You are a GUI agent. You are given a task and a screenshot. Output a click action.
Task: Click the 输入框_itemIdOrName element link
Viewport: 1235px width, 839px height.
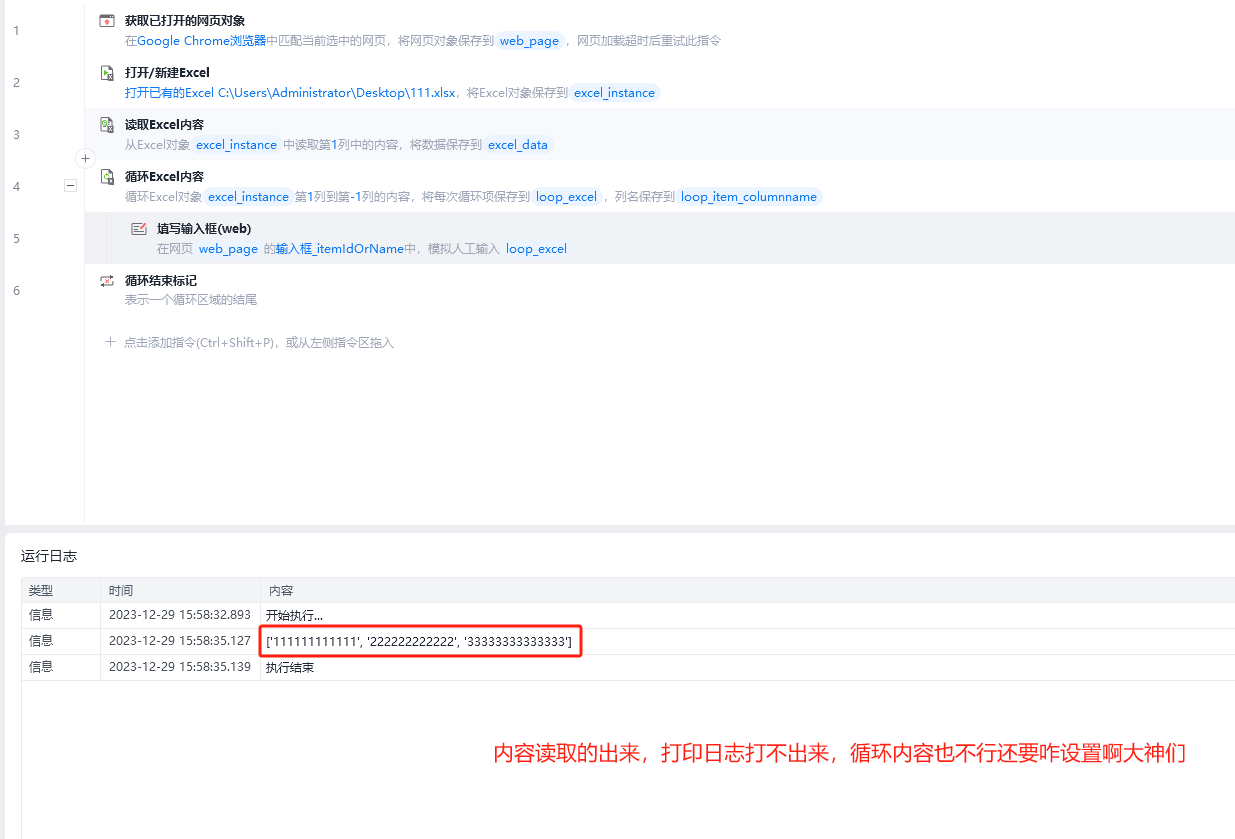click(x=340, y=249)
